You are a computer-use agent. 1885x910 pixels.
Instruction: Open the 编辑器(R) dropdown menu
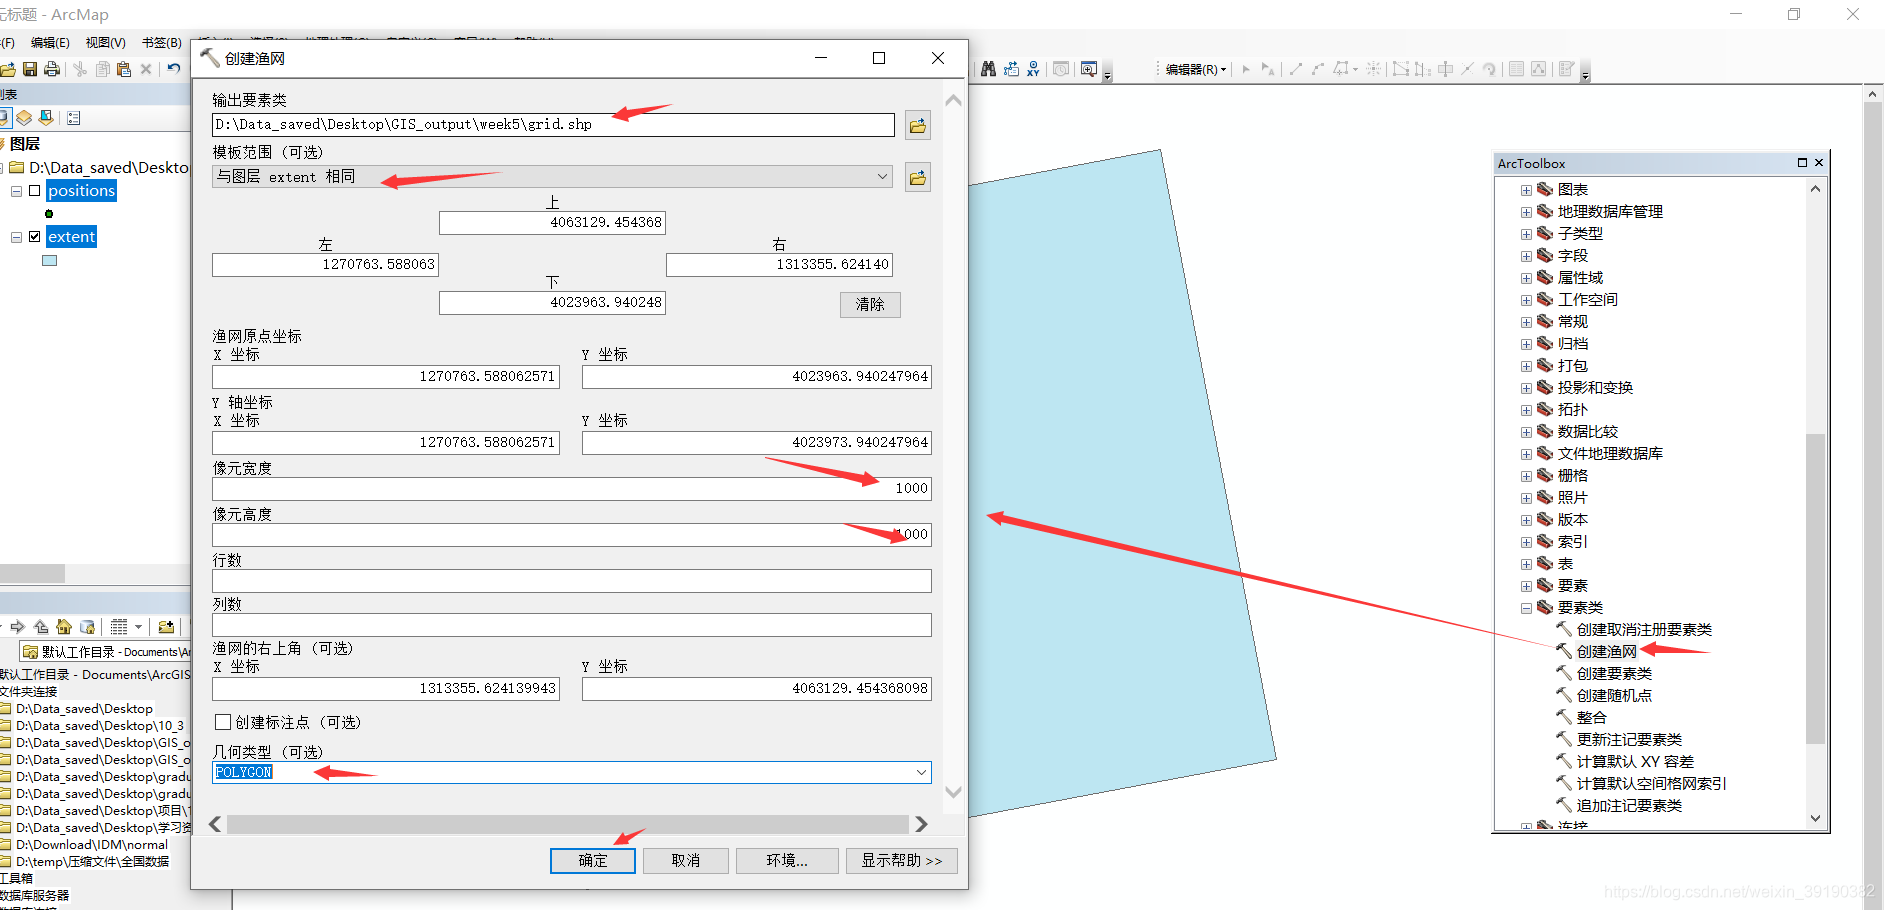(1196, 69)
